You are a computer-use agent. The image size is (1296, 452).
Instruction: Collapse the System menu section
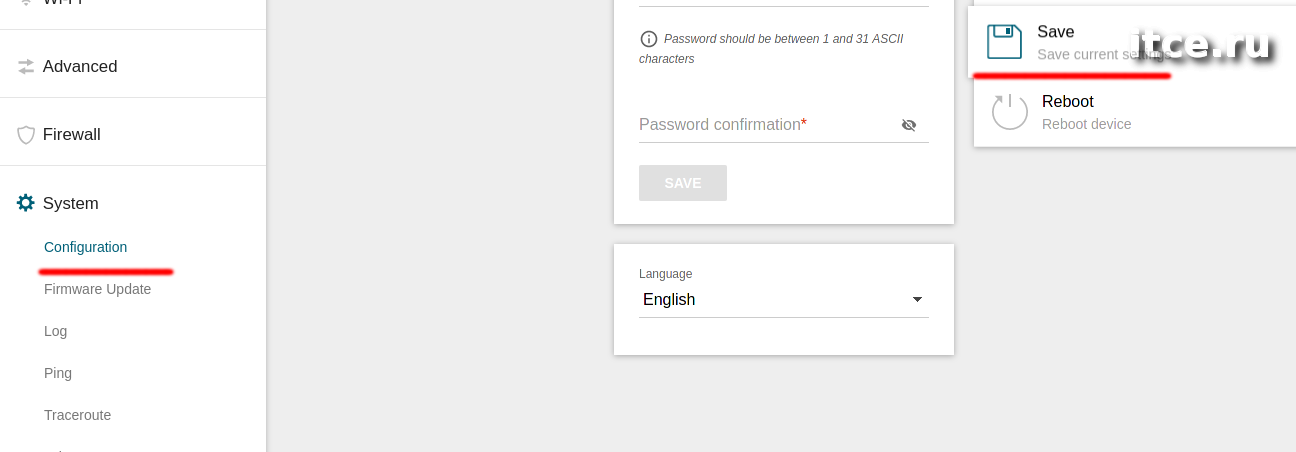pos(133,203)
